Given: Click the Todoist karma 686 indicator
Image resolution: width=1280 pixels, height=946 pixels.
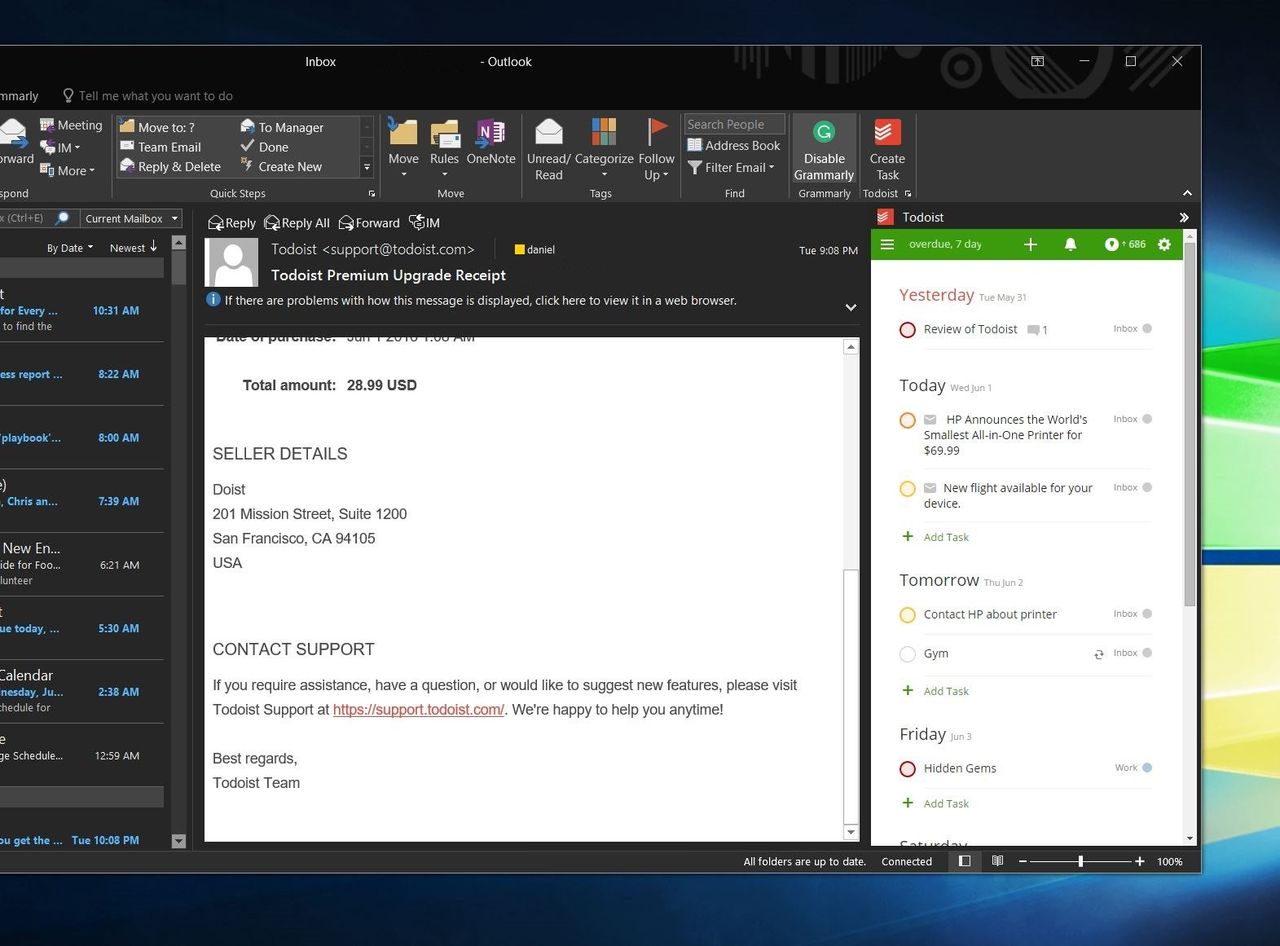Looking at the screenshot, I should coord(1125,244).
